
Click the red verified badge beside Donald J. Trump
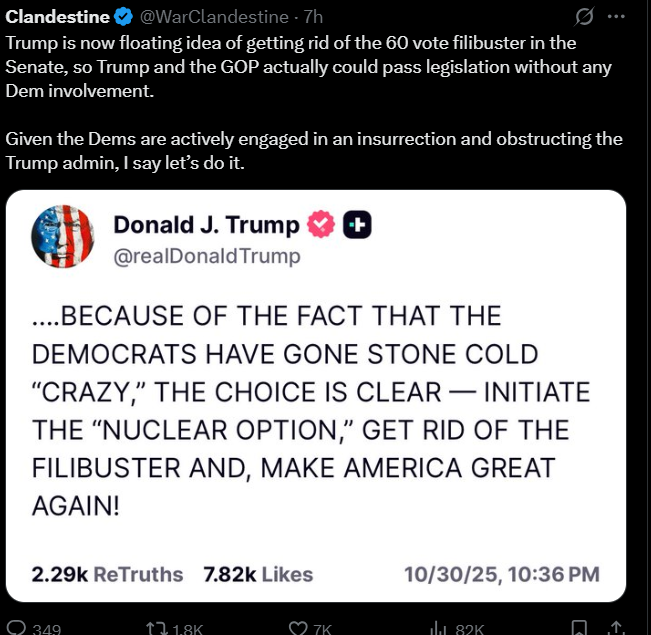point(320,226)
